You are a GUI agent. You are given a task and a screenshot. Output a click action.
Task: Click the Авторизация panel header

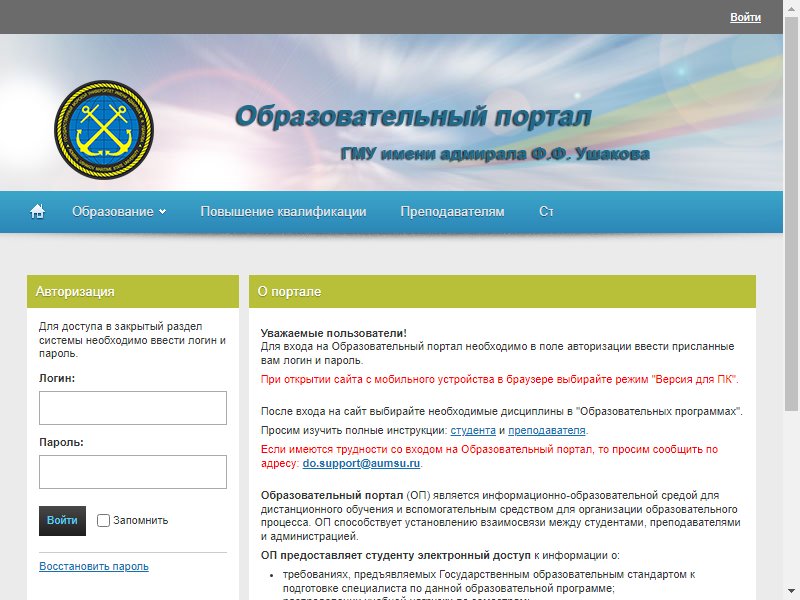coord(133,291)
